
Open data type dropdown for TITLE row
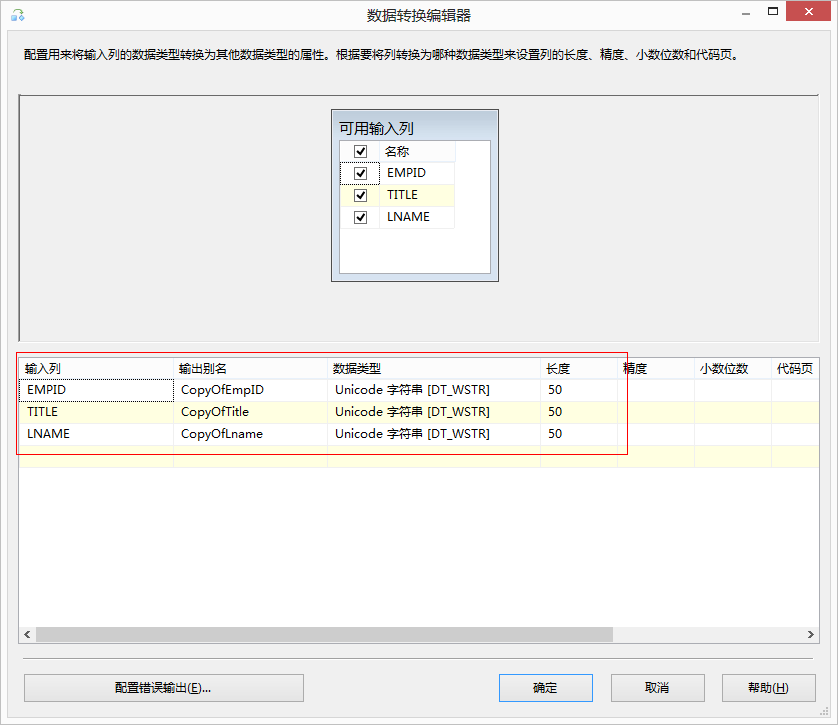[x=433, y=412]
